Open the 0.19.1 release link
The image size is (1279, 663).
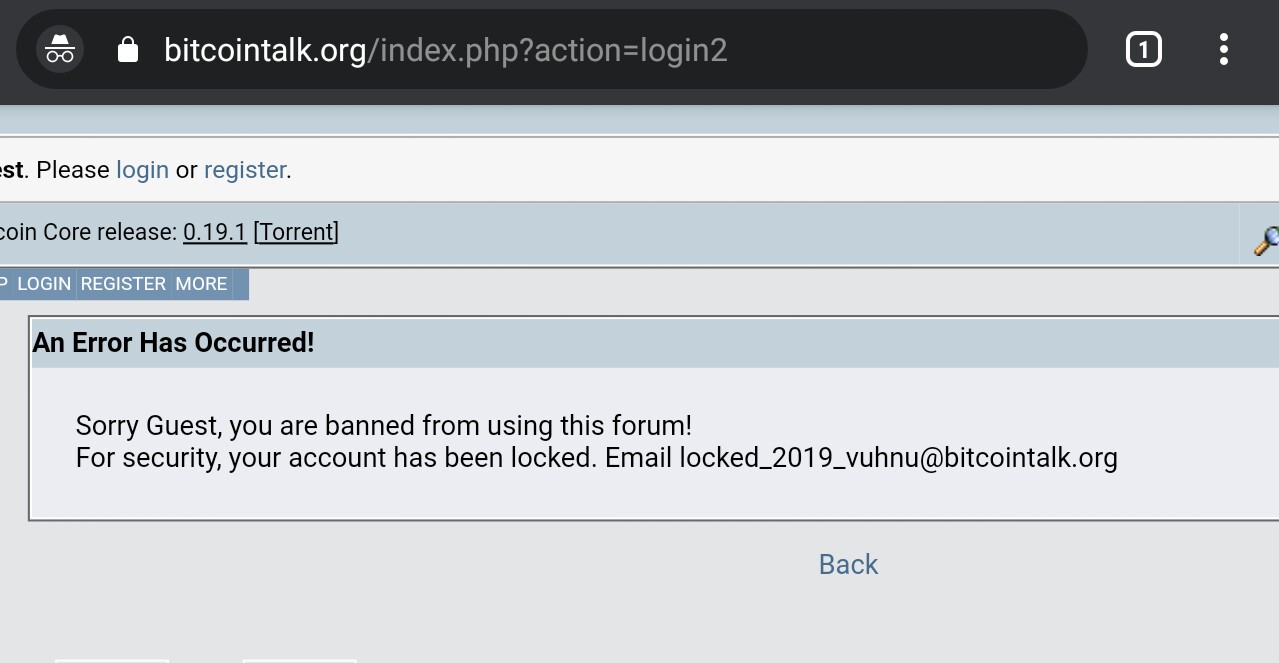[215, 232]
